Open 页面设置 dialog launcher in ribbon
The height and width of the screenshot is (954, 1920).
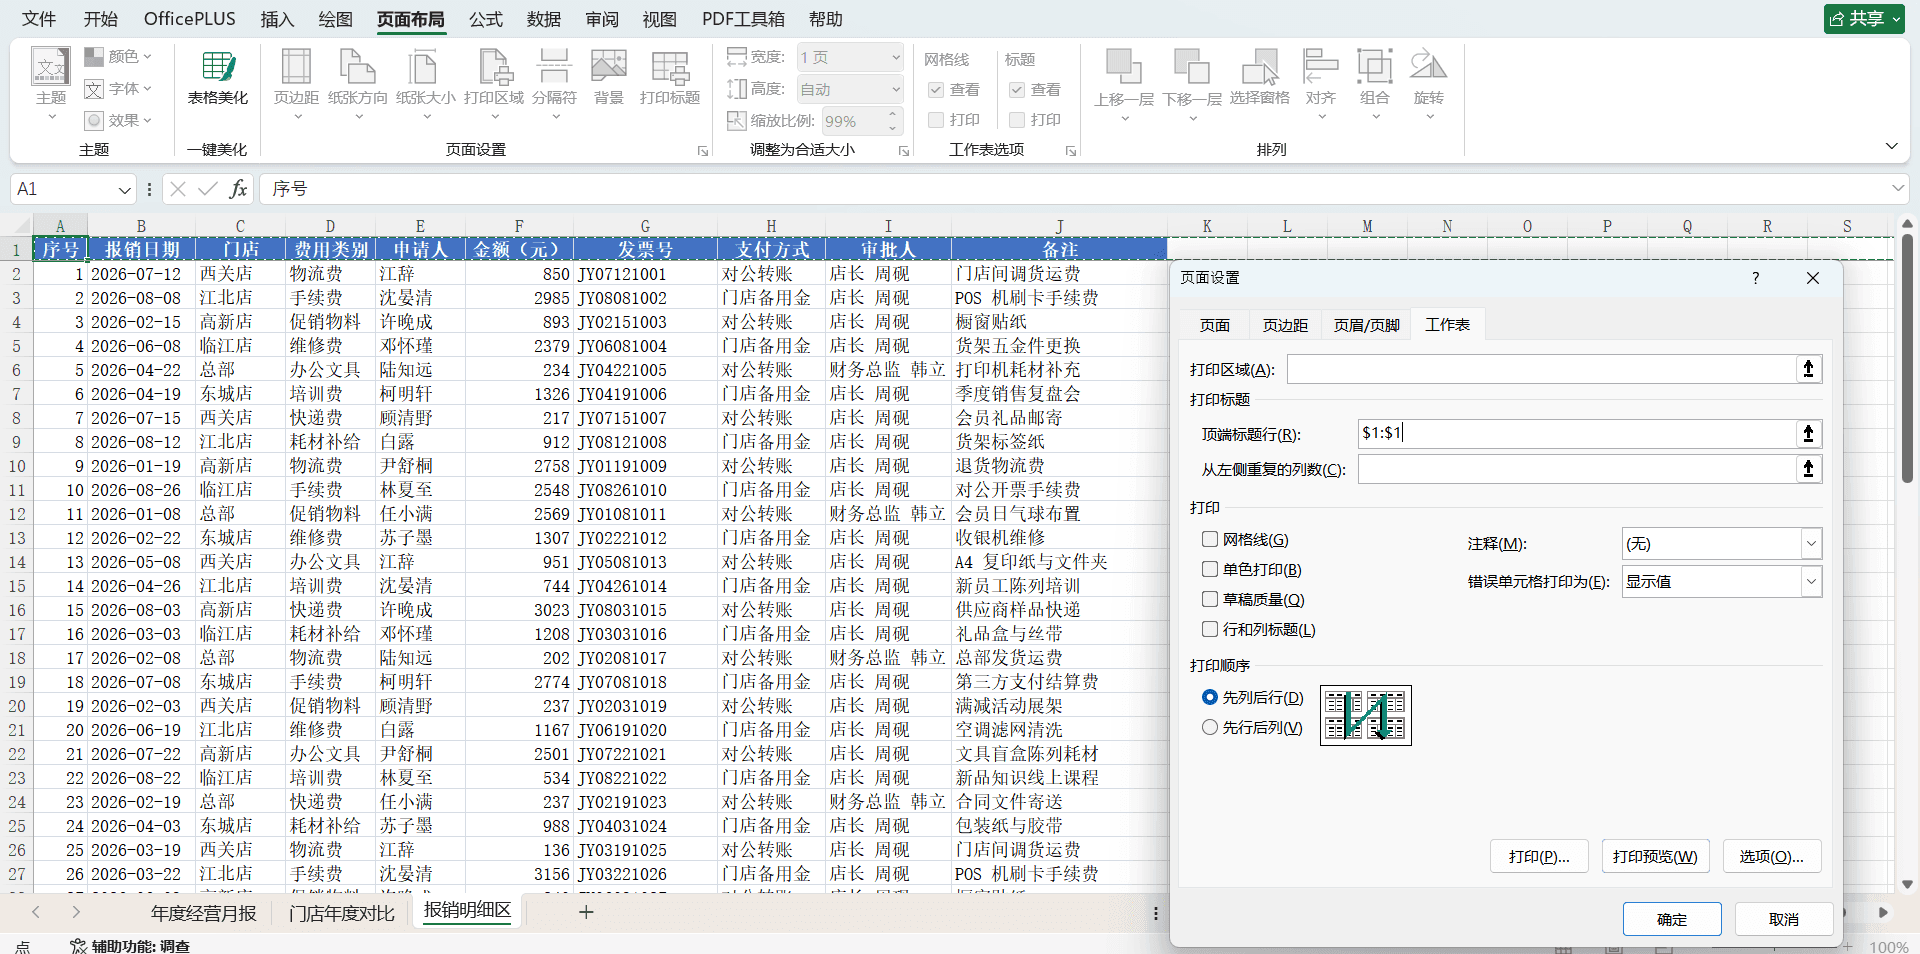coord(702,151)
